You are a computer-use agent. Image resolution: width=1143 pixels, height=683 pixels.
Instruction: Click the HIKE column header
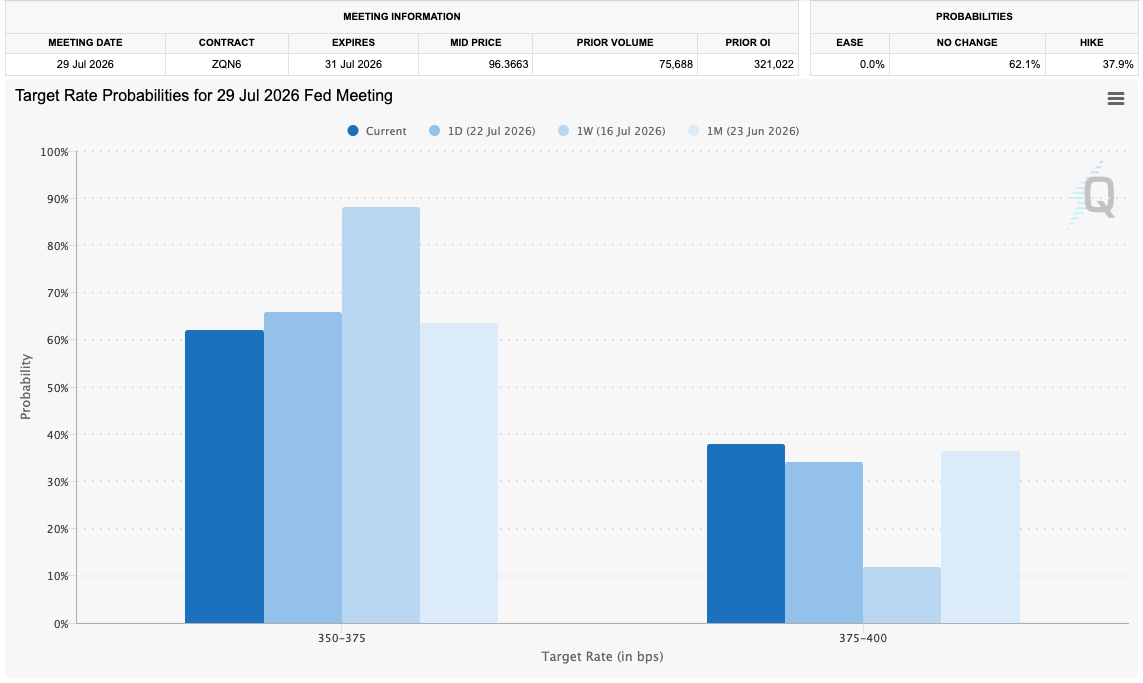click(1091, 42)
